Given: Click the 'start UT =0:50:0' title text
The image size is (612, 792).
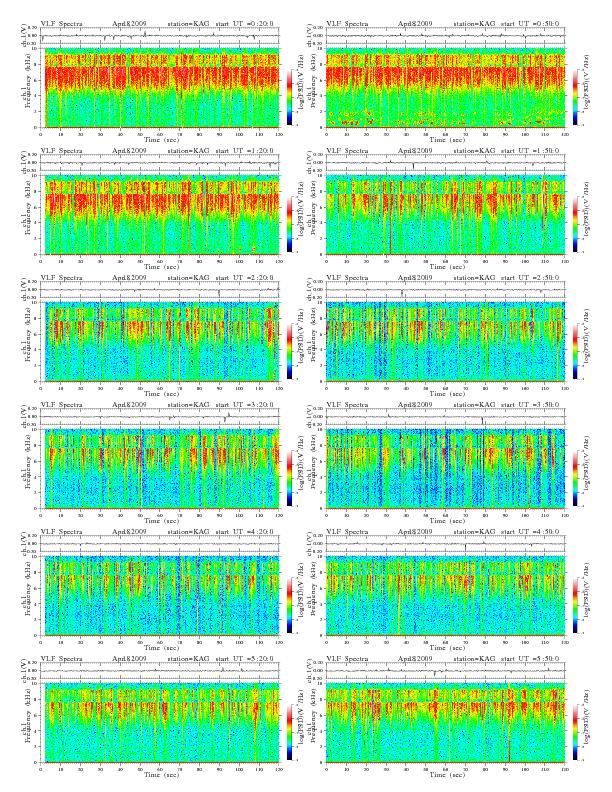Looking at the screenshot, I should click(x=530, y=24).
